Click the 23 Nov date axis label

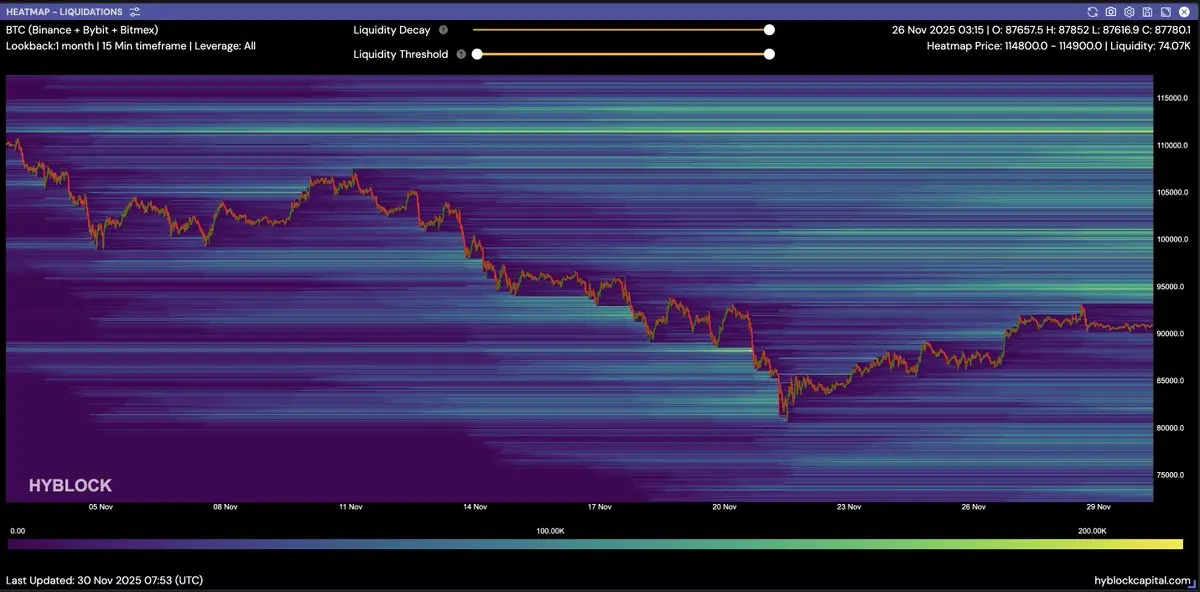click(x=849, y=507)
